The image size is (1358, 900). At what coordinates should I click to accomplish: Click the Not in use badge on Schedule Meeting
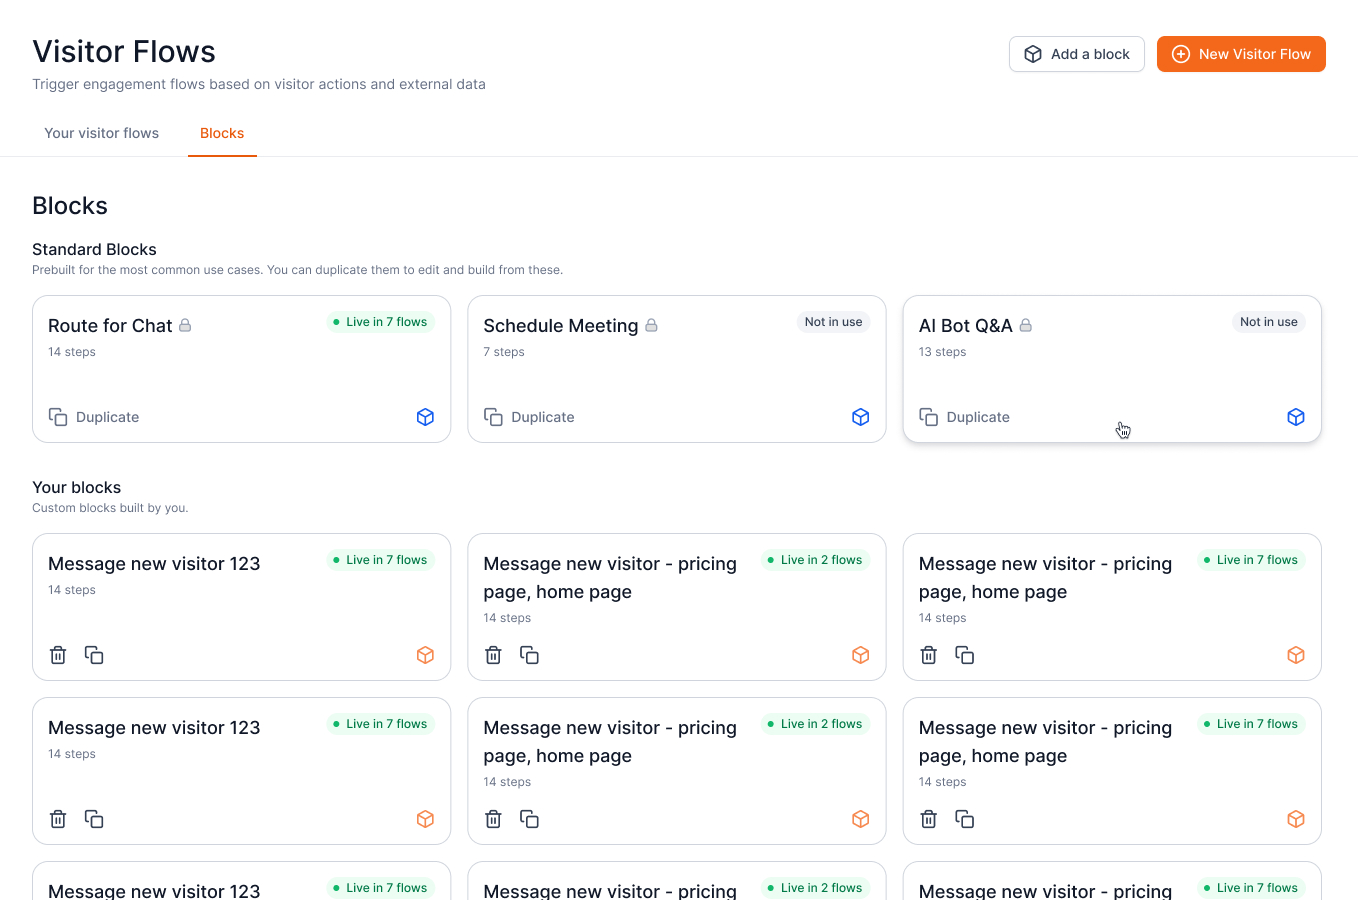(x=833, y=322)
